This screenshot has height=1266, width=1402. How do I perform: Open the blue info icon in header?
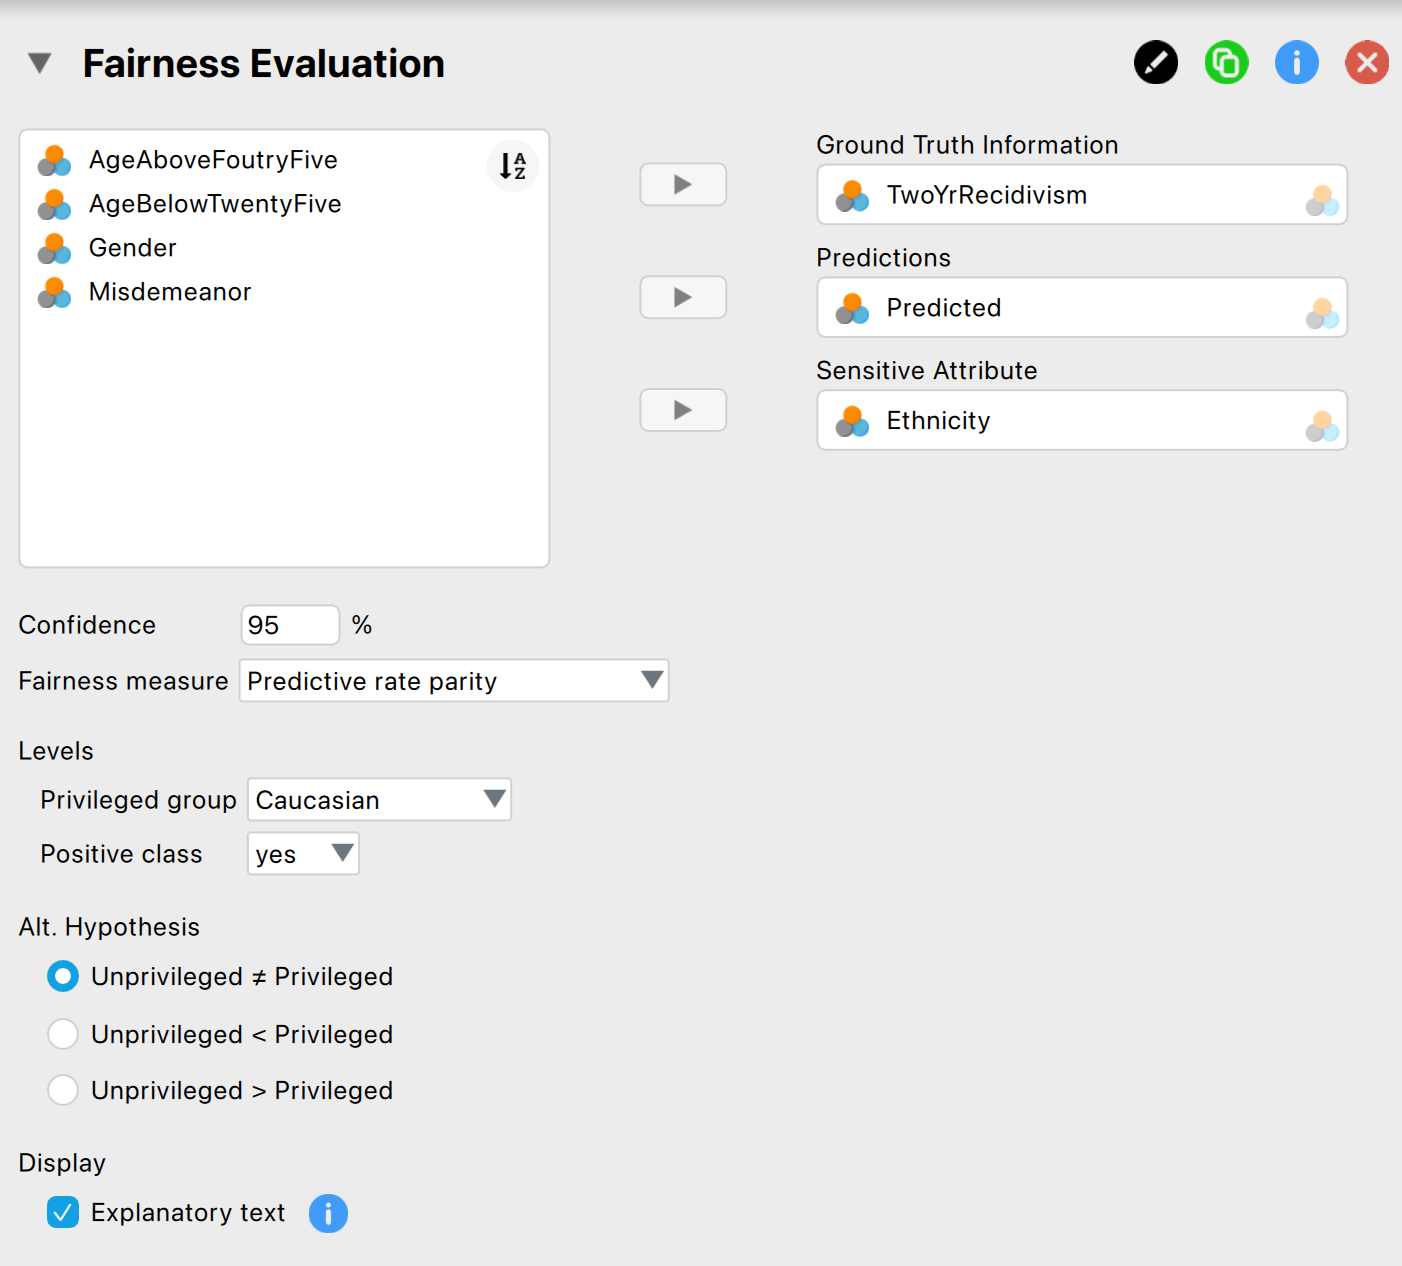1296,63
